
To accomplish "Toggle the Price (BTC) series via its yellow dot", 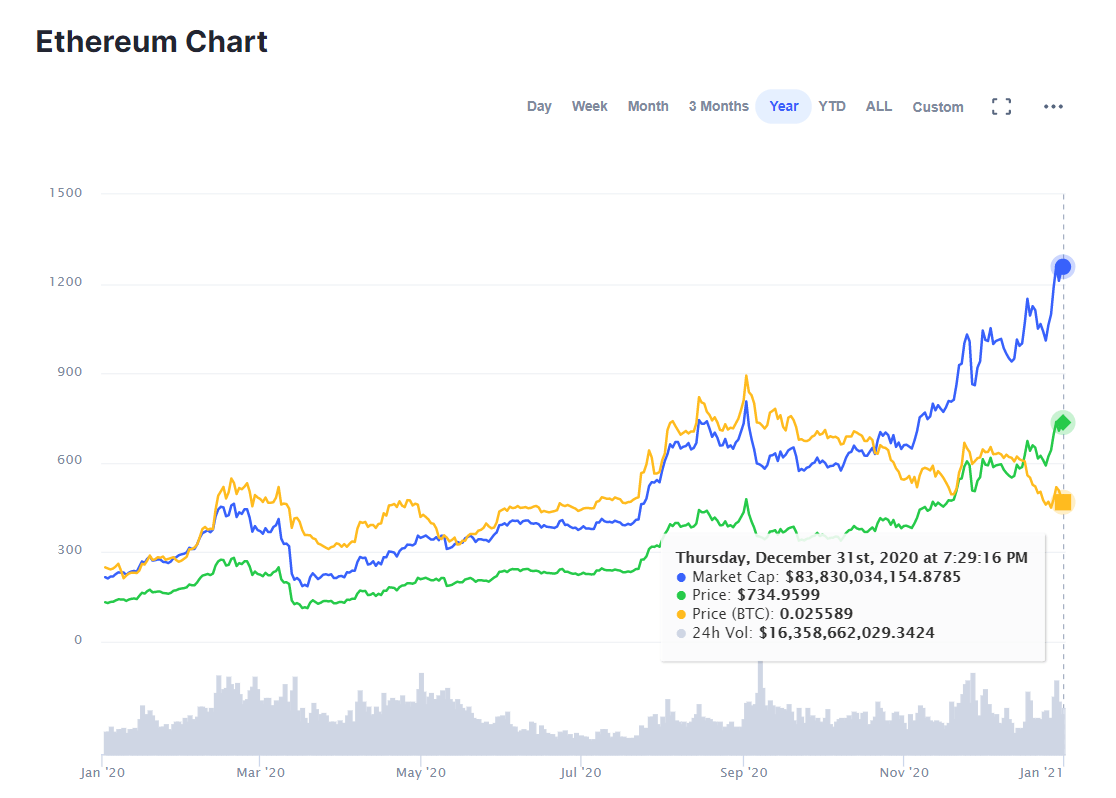I will pos(679,614).
